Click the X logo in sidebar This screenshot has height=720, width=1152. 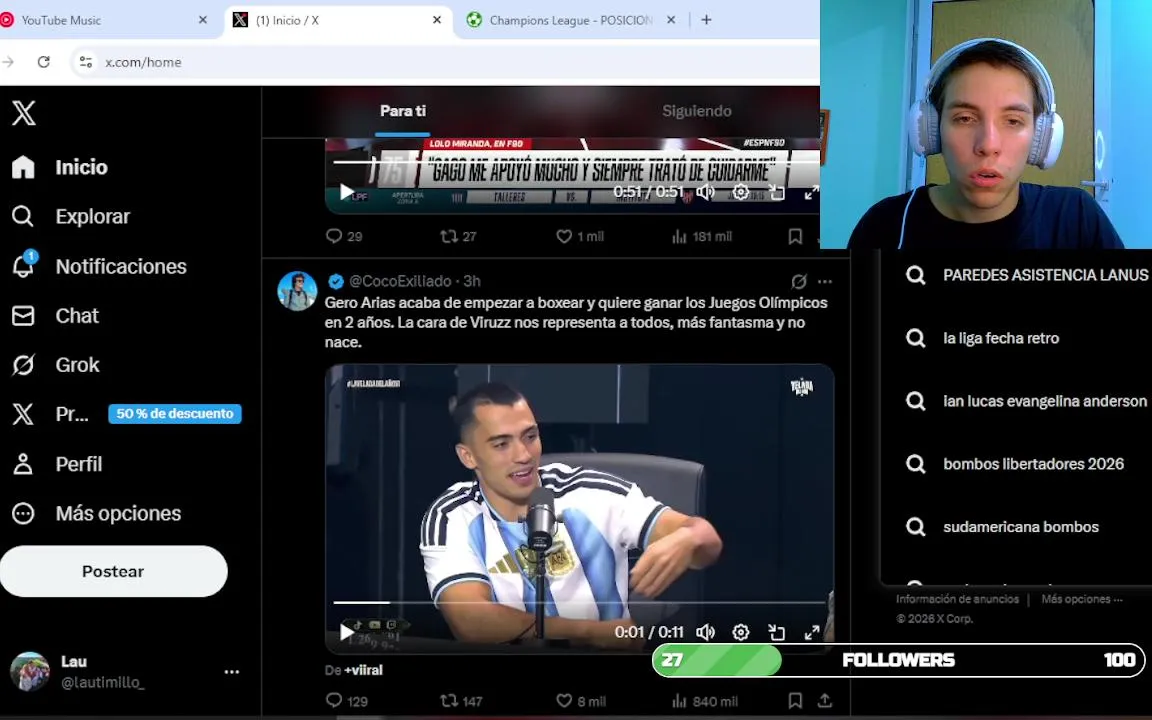[x=24, y=113]
